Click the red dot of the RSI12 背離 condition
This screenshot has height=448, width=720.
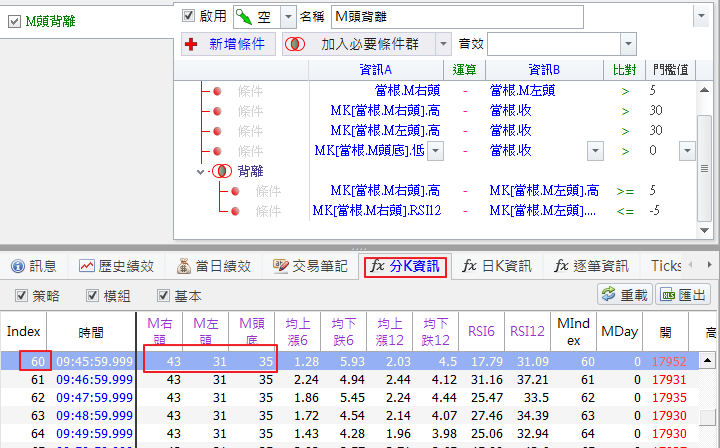pyautogui.click(x=236, y=211)
